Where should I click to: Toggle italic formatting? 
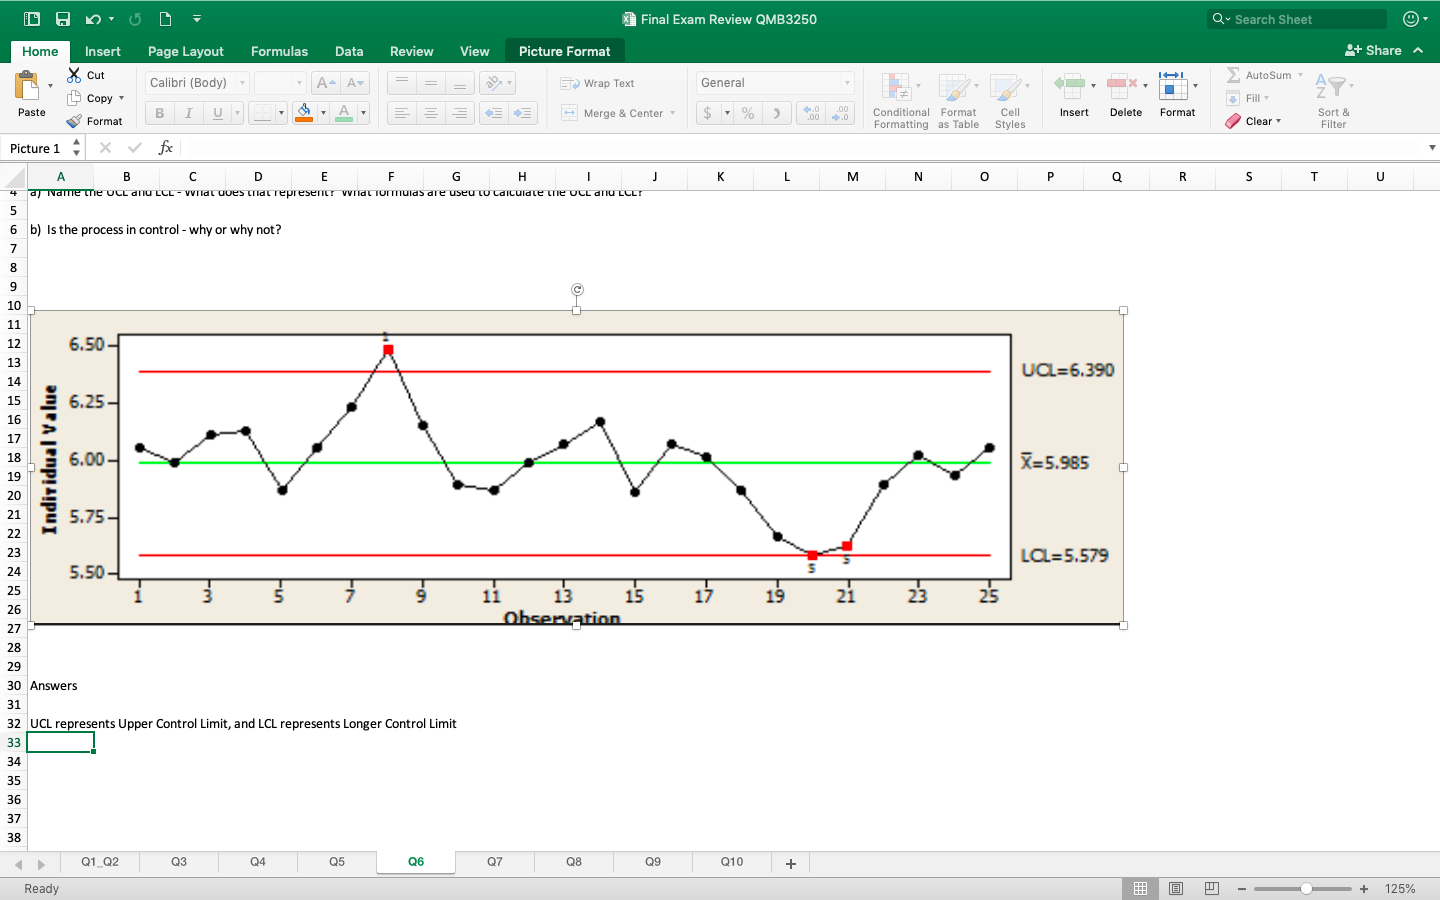point(186,113)
